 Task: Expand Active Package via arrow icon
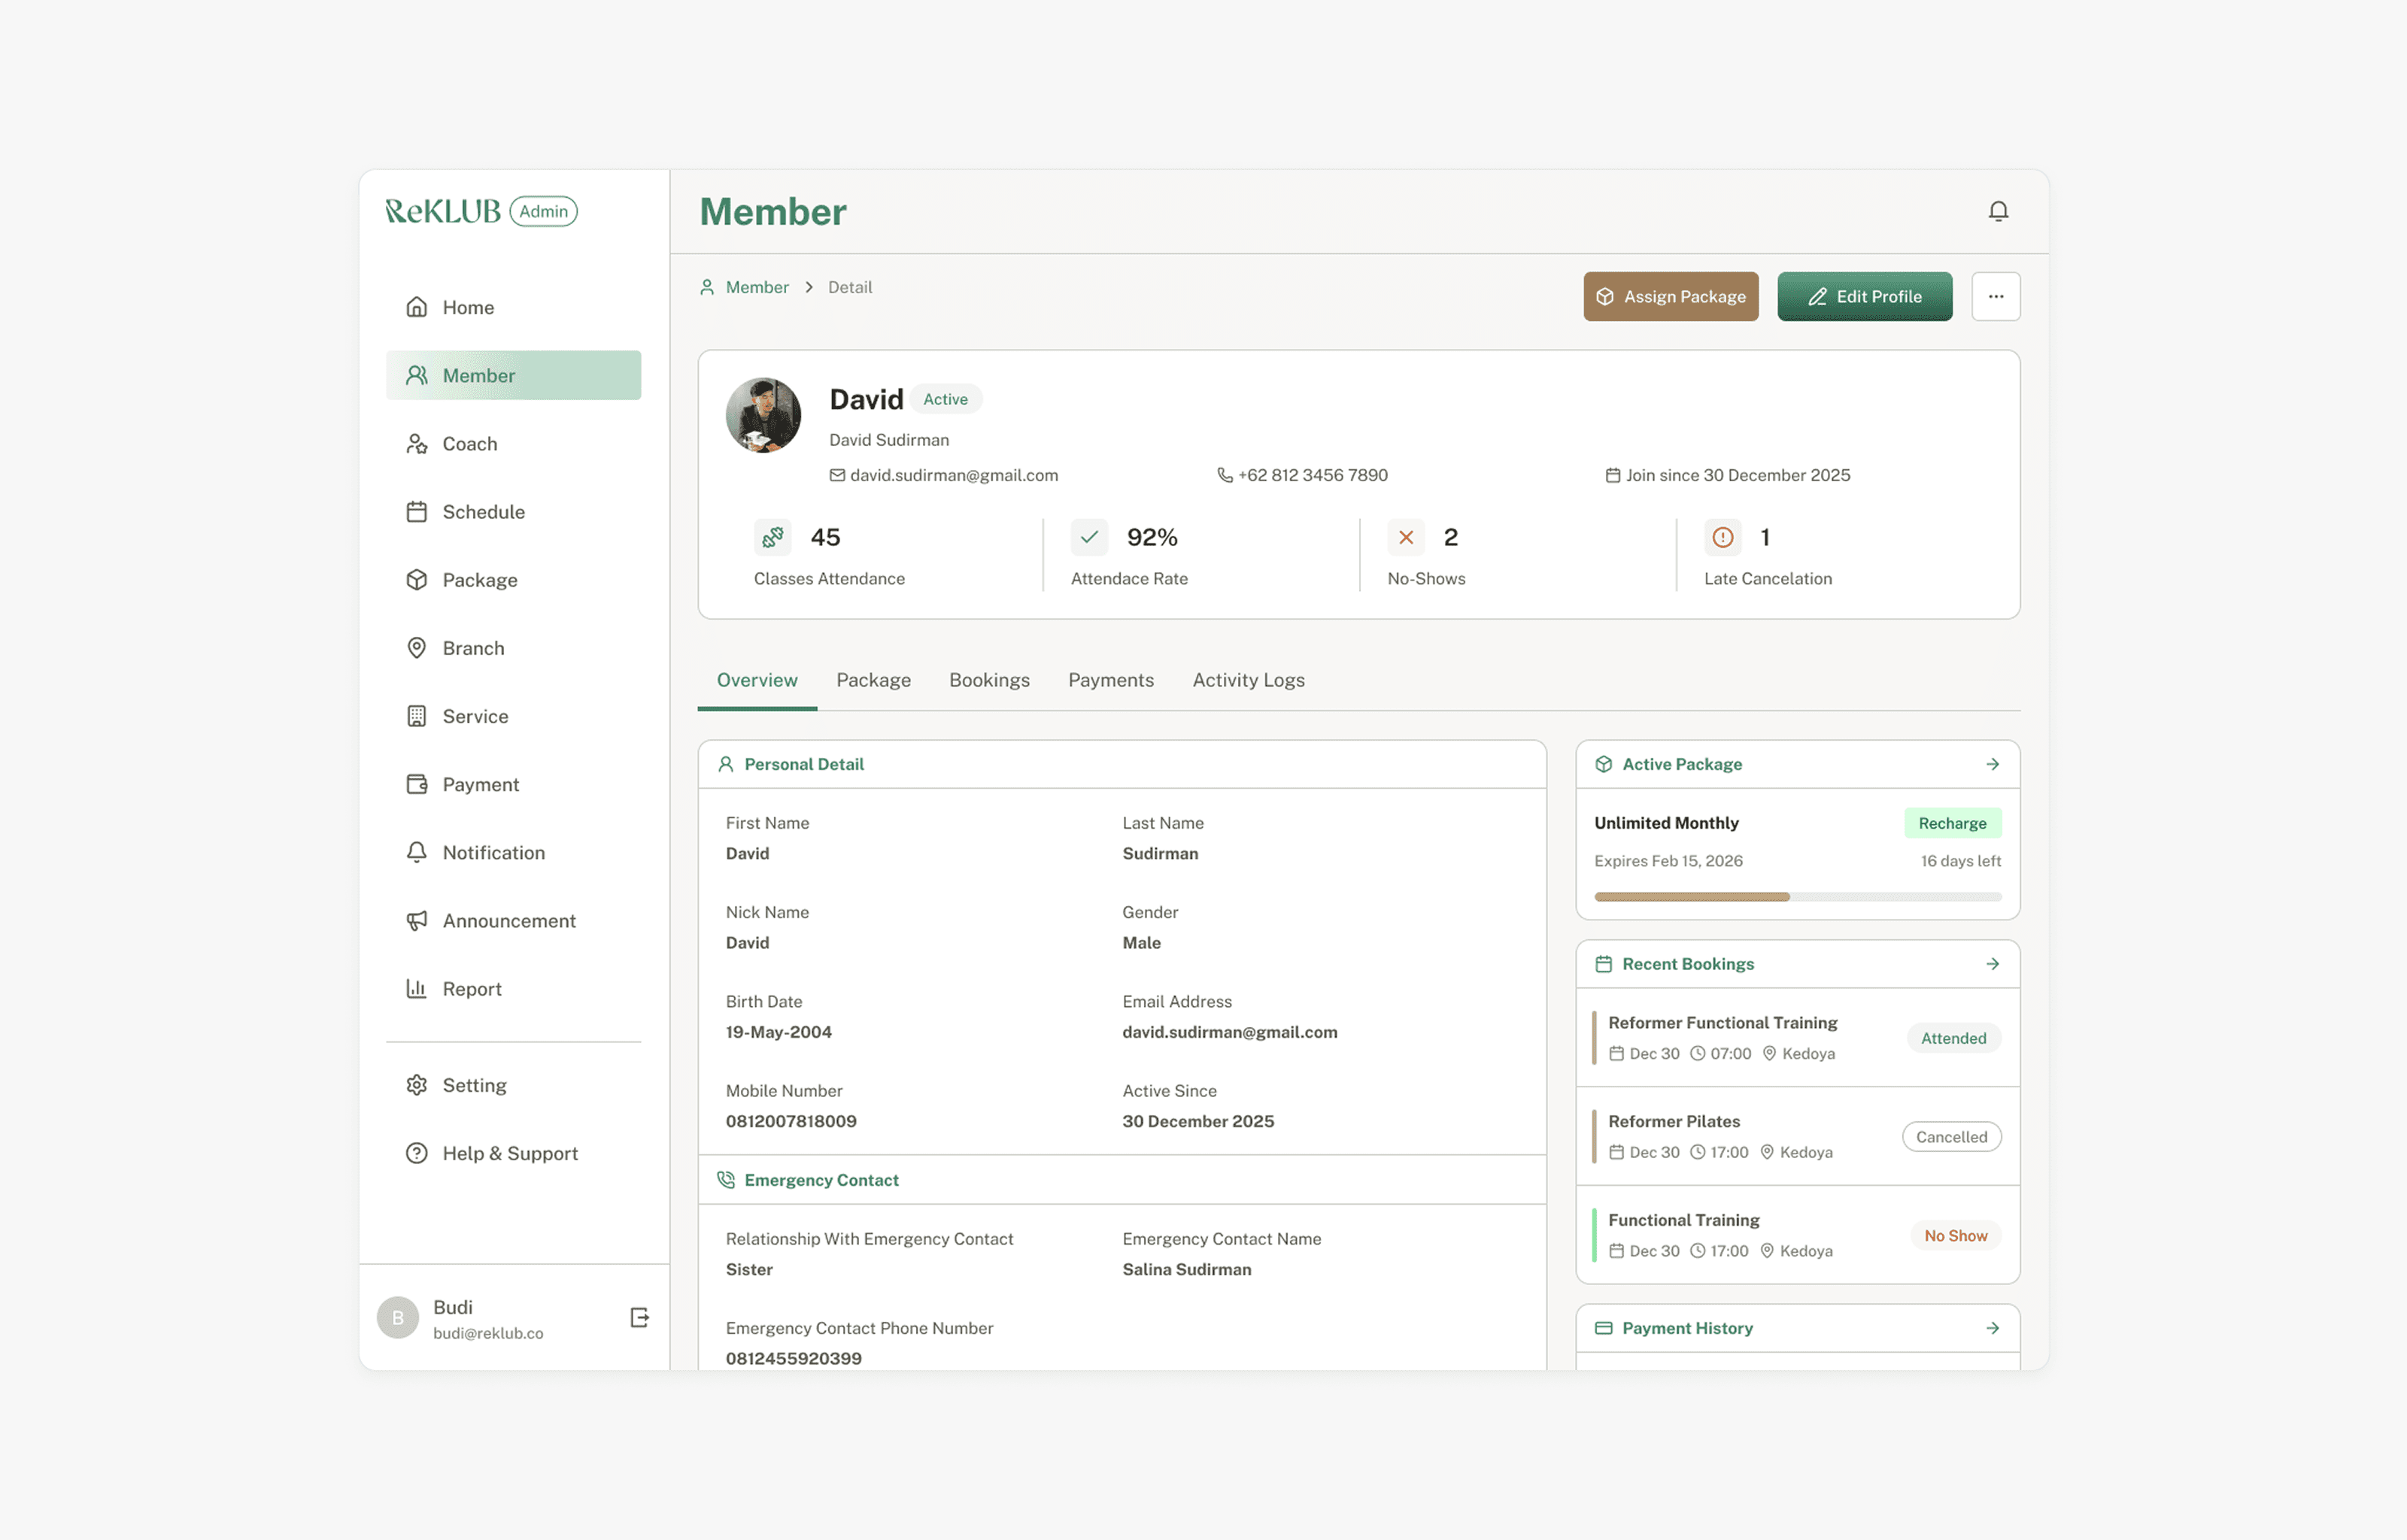[x=1992, y=764]
